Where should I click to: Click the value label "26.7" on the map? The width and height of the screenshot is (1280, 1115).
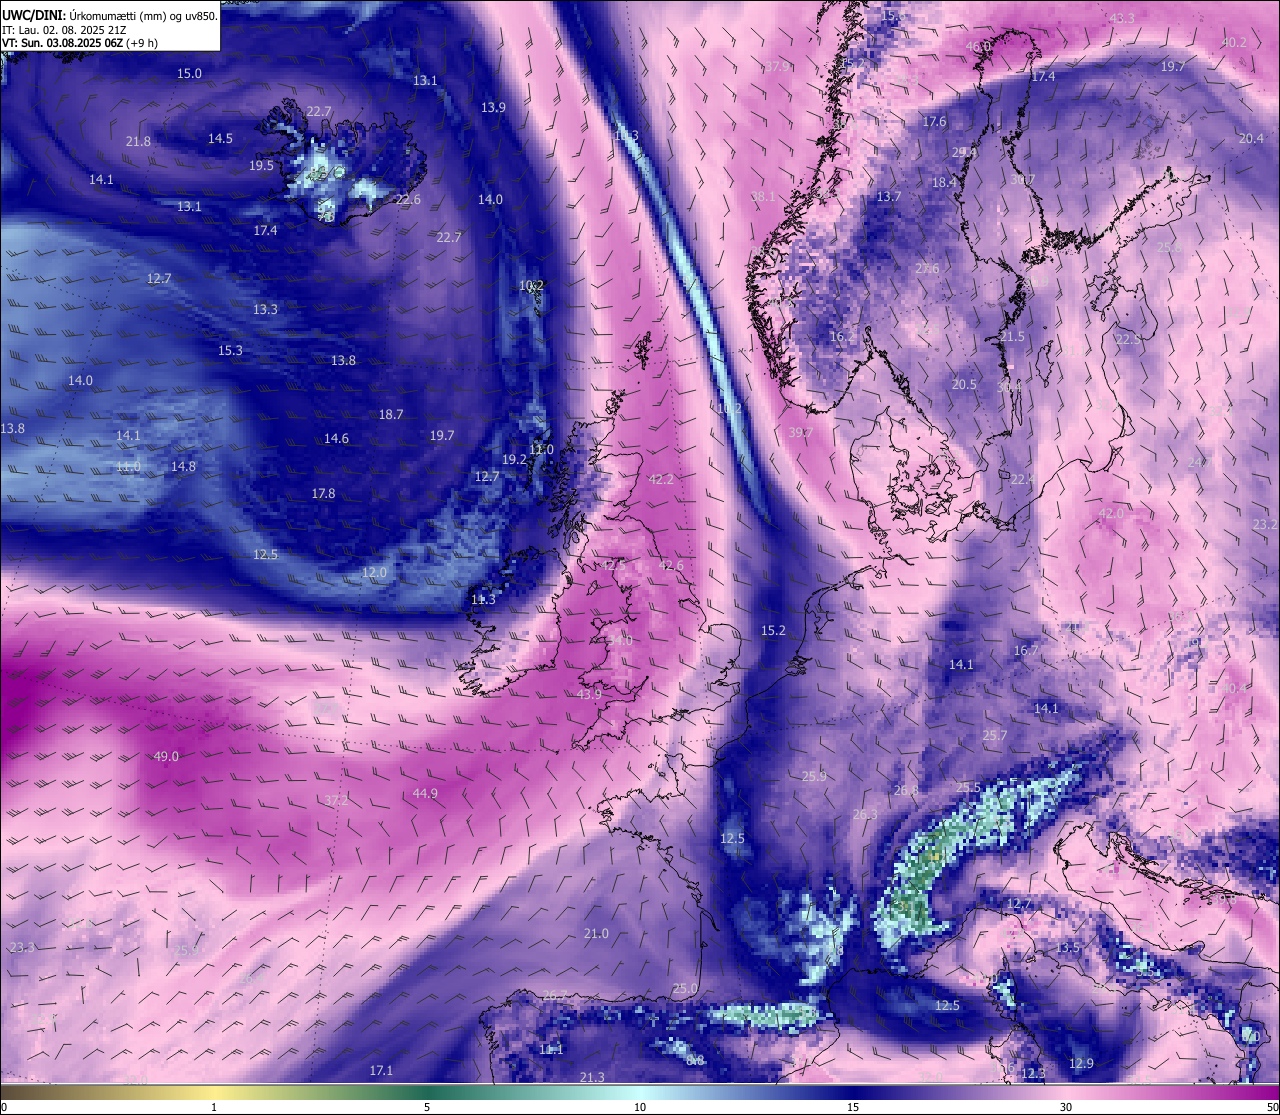point(555,996)
